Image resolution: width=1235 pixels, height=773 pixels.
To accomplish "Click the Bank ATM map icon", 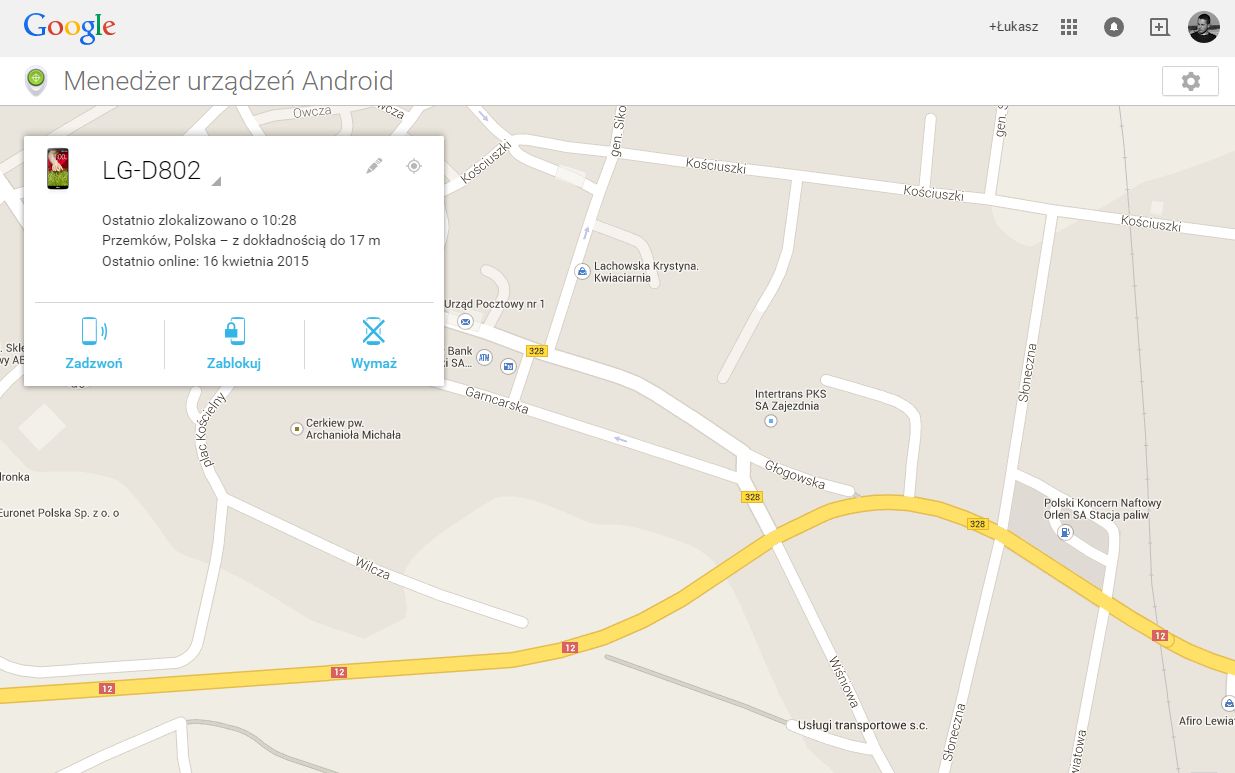I will coord(484,357).
